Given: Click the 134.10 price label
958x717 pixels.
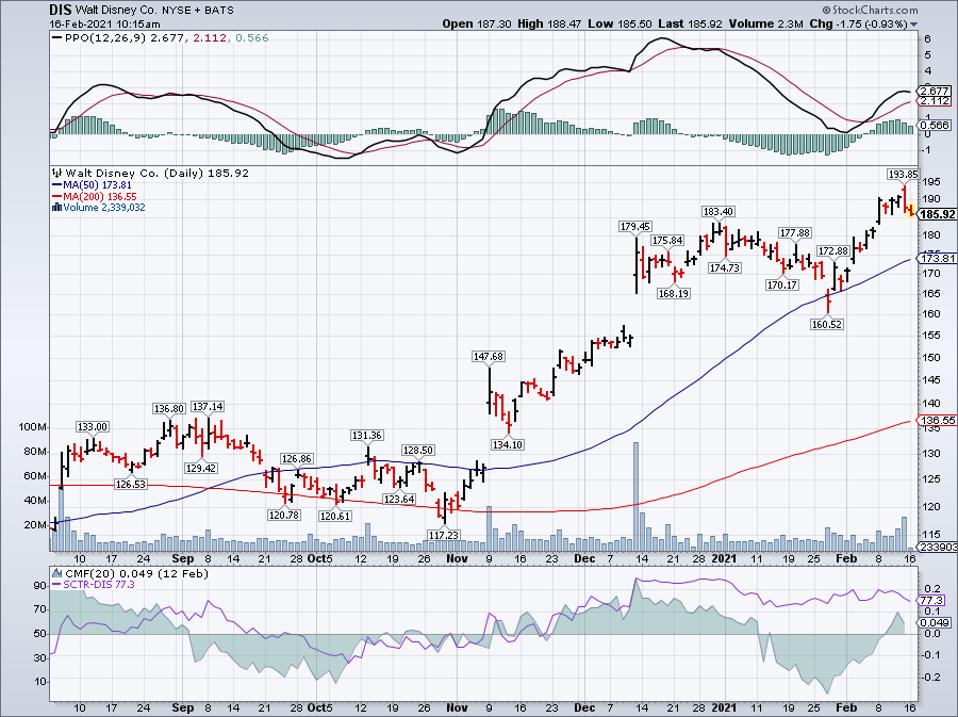Looking at the screenshot, I should [508, 445].
